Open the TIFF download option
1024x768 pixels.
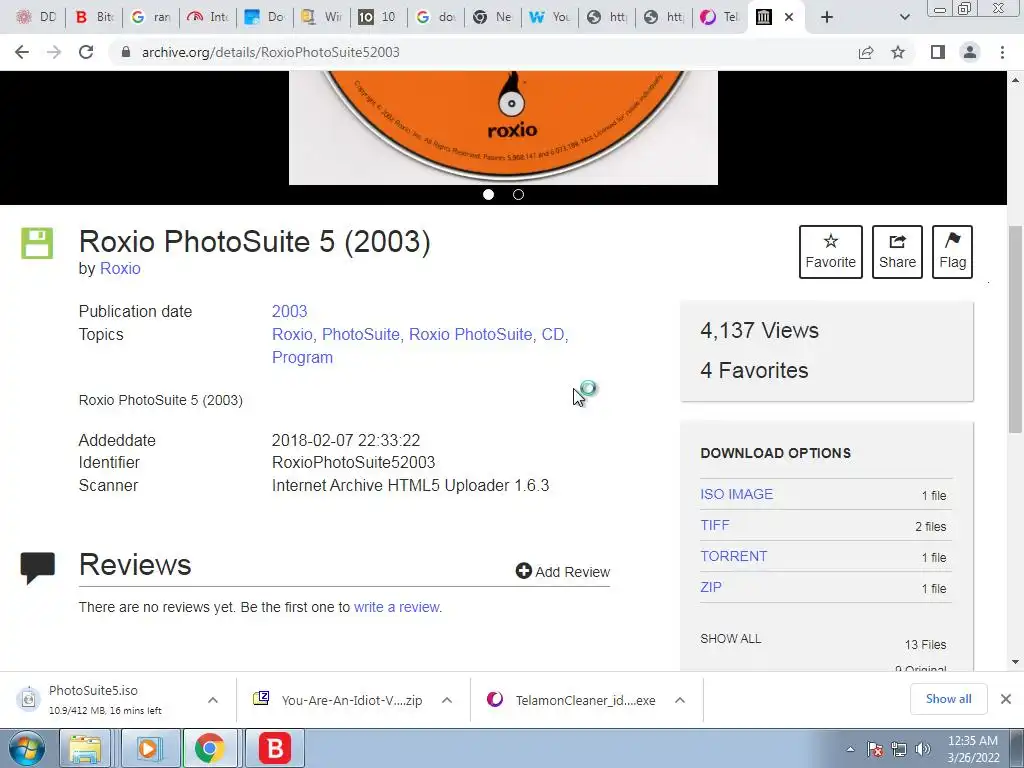(715, 525)
